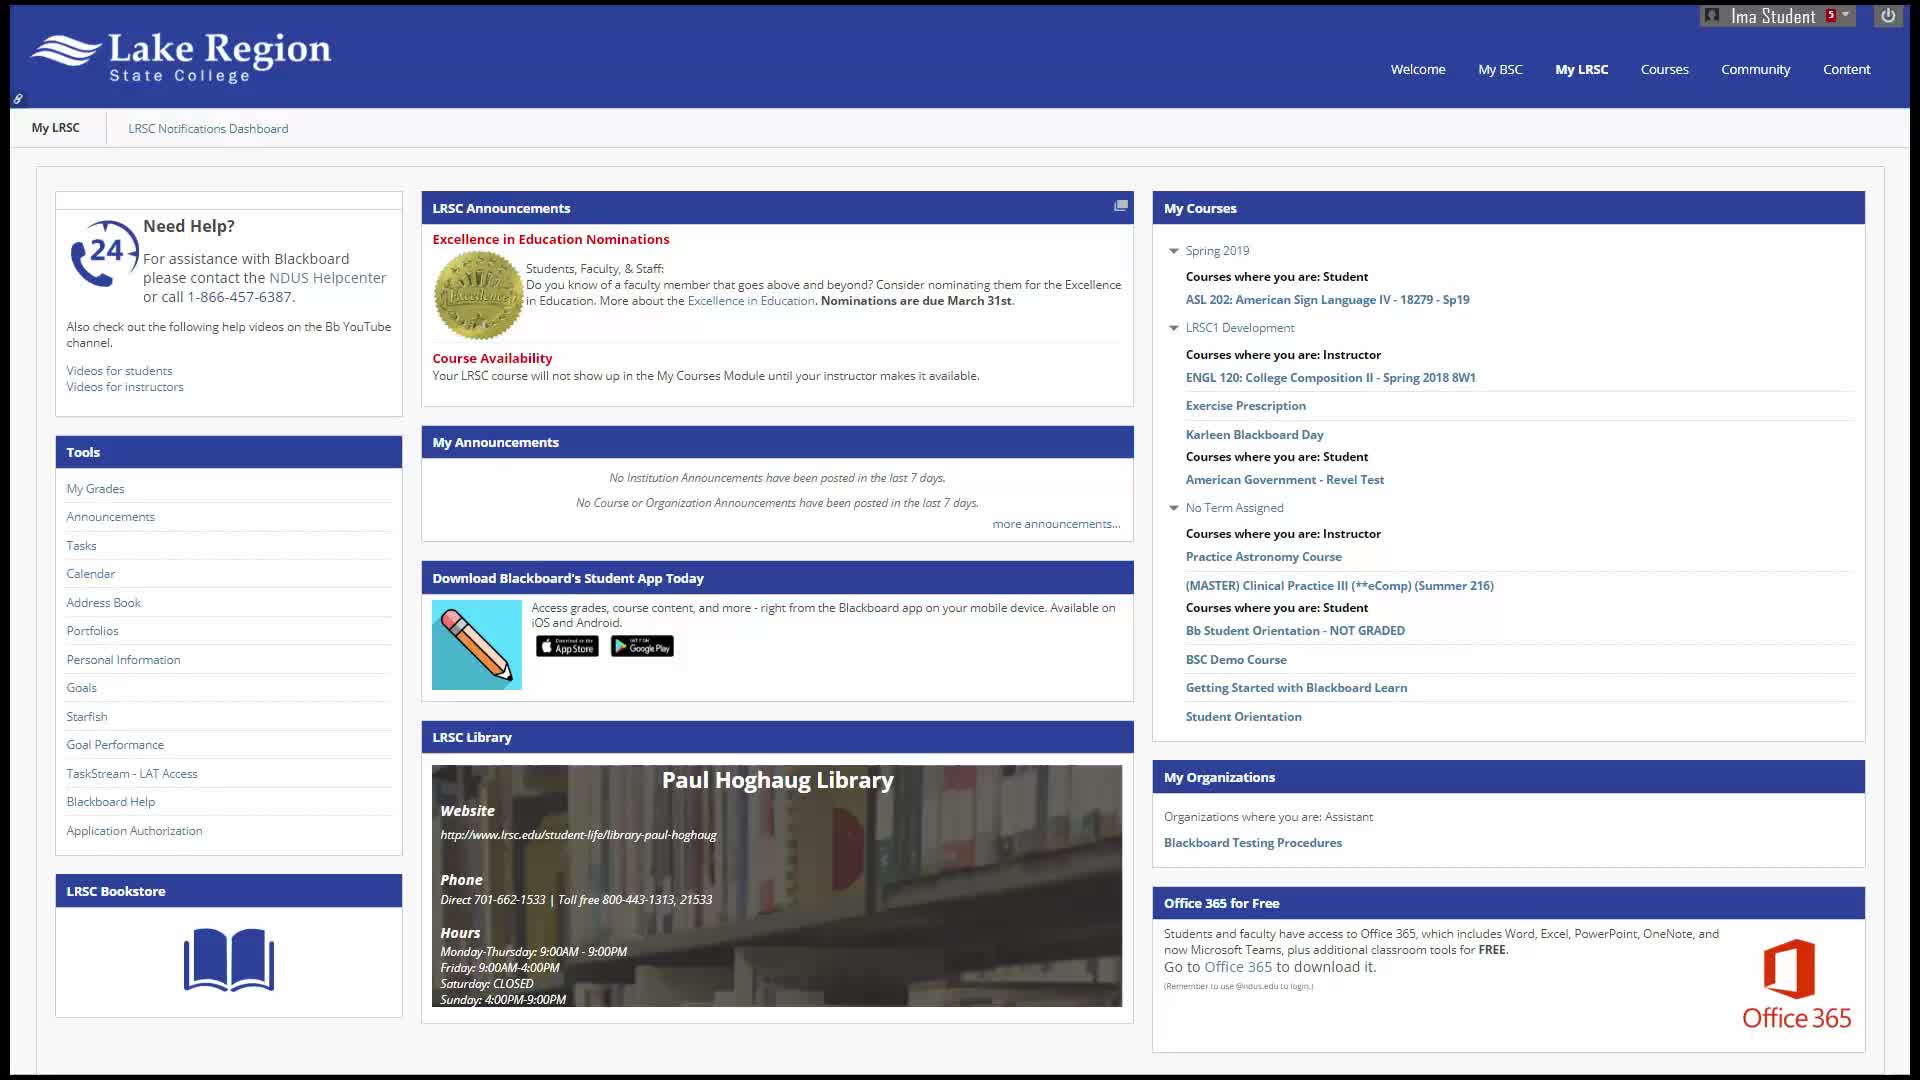Image resolution: width=1920 pixels, height=1080 pixels.
Task: Open the LRSC Announcements module window icon
Action: click(x=1120, y=206)
